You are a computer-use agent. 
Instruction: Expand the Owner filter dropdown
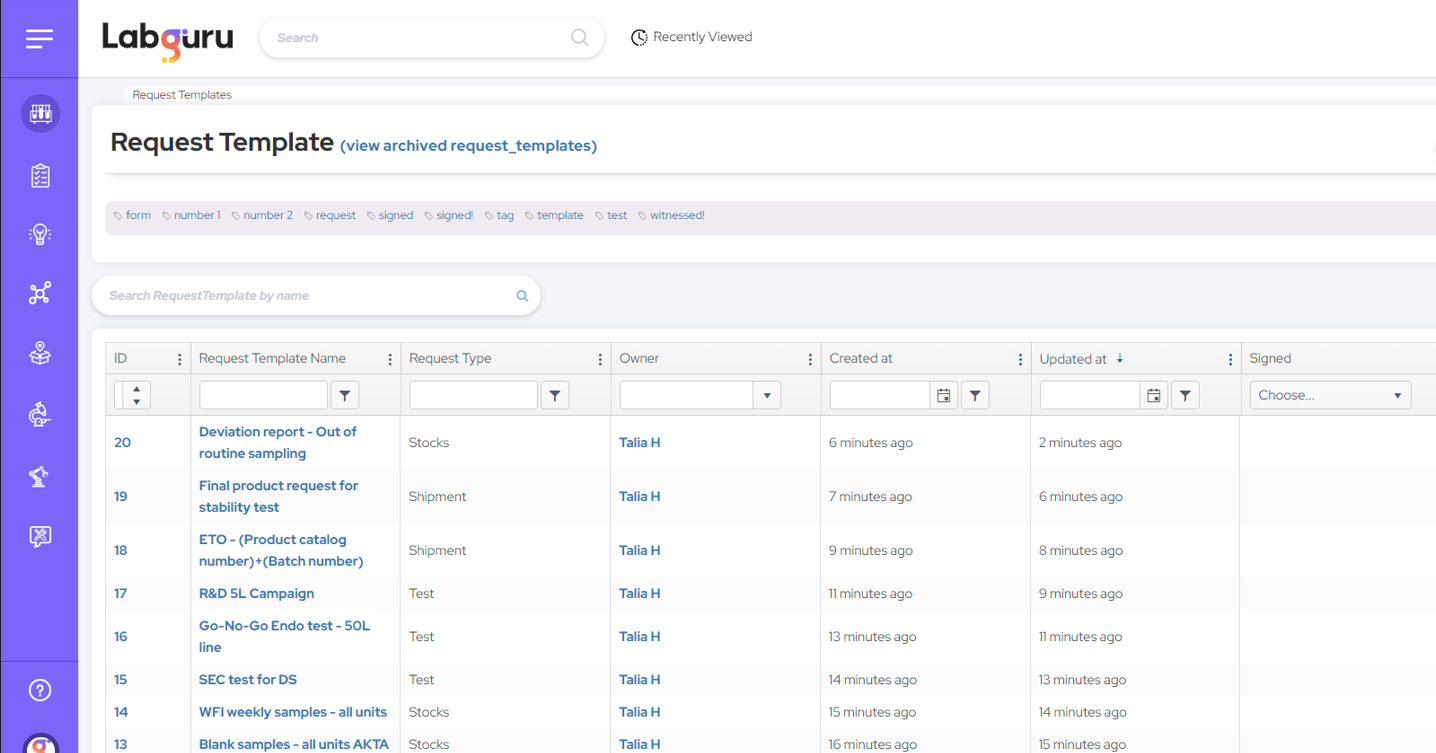click(x=766, y=394)
